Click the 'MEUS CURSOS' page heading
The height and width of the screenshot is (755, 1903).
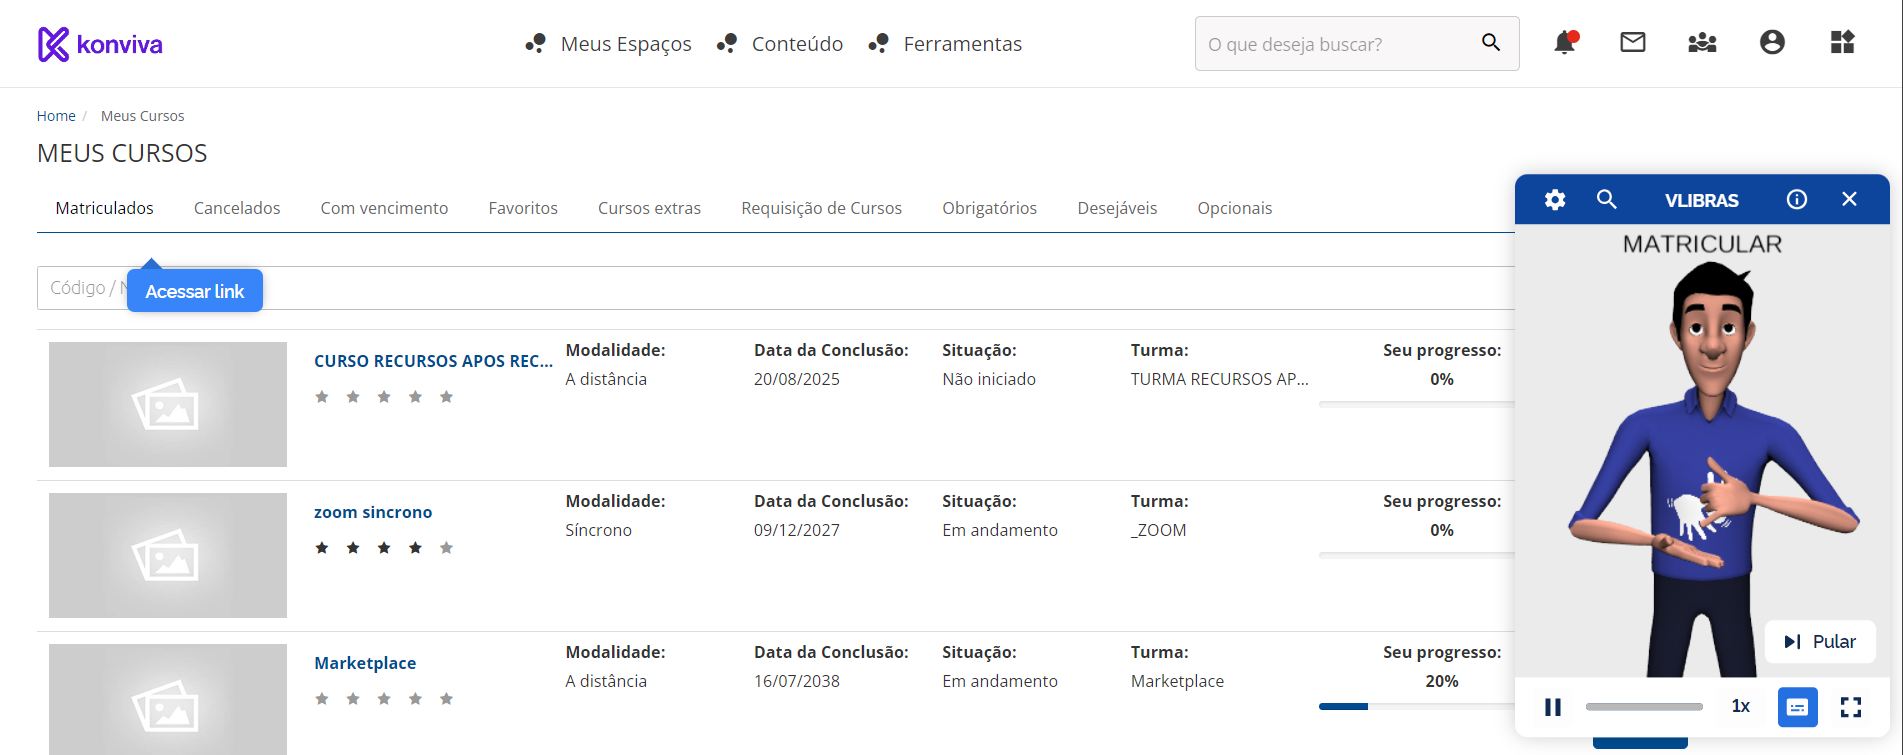coord(122,153)
